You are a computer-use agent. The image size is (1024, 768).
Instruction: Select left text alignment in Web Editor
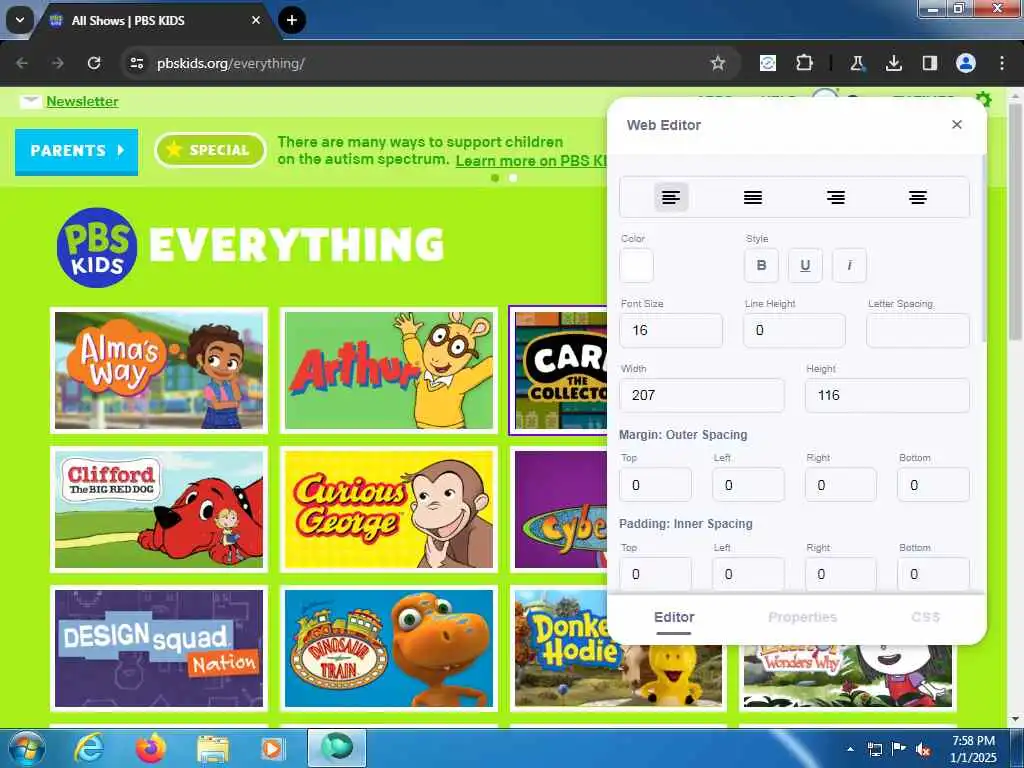[x=671, y=197]
